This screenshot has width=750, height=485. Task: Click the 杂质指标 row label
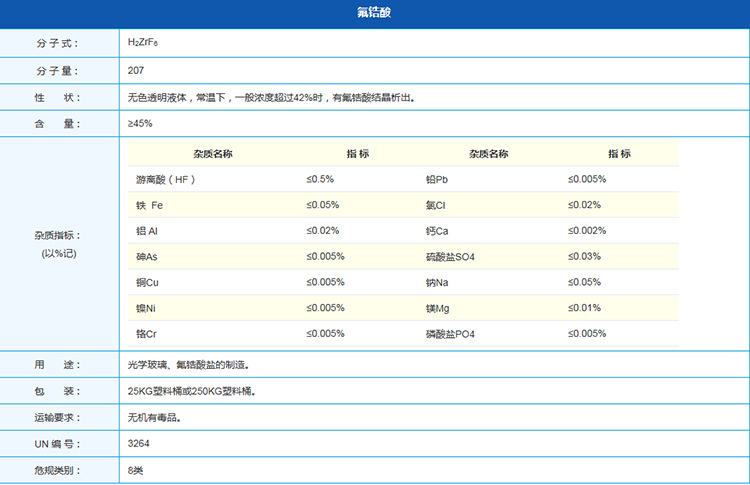coord(58,235)
